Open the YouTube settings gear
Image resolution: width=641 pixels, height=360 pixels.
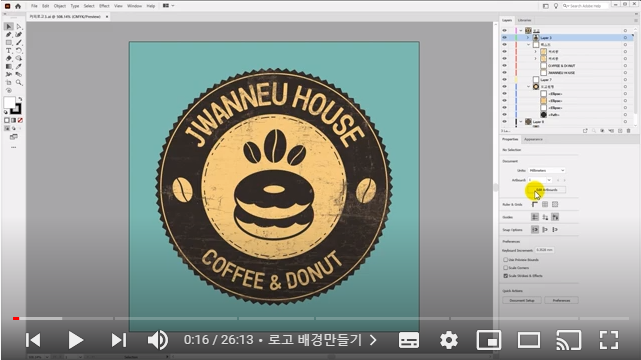coord(448,340)
